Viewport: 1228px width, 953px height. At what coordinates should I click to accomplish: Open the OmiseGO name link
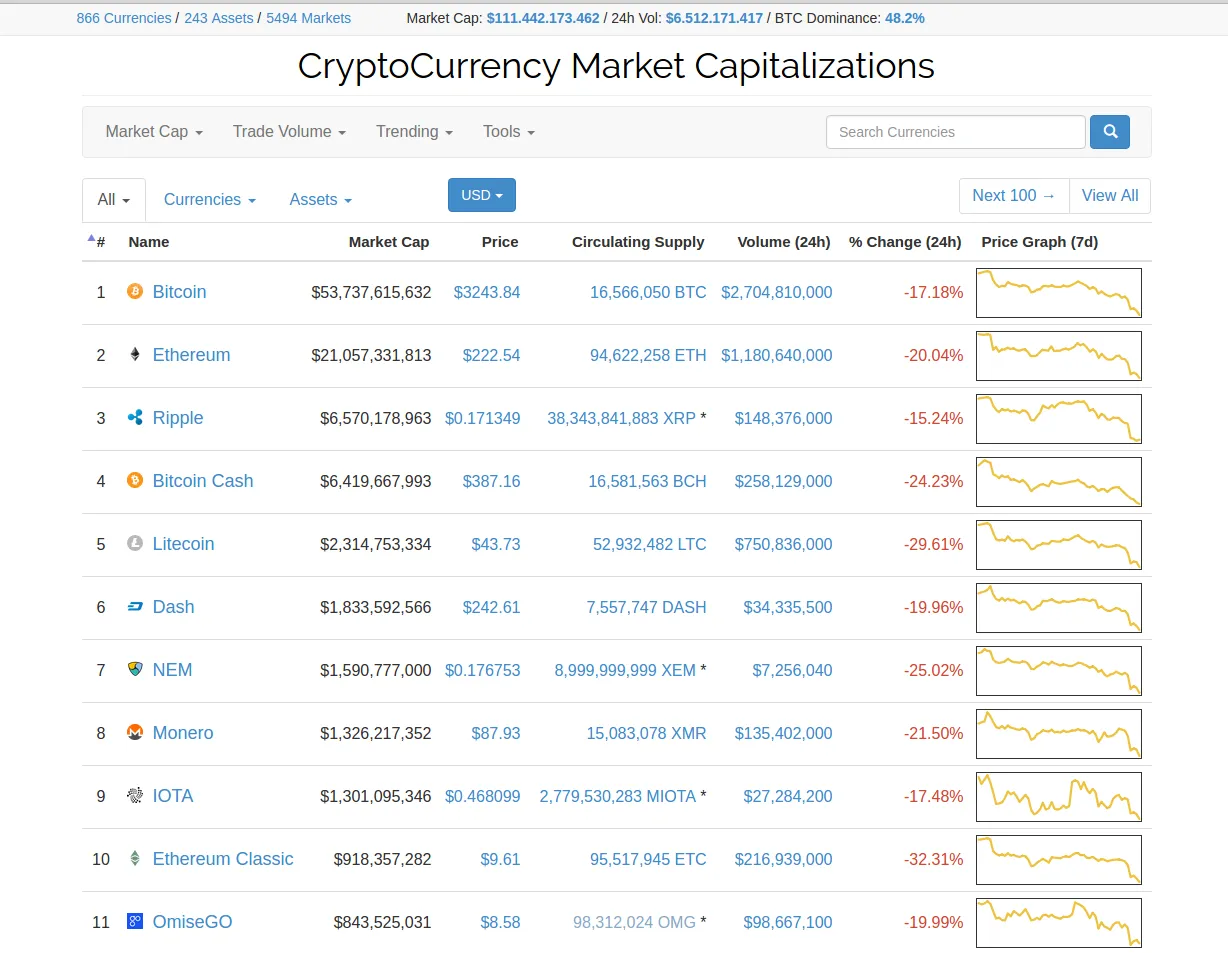point(193,922)
